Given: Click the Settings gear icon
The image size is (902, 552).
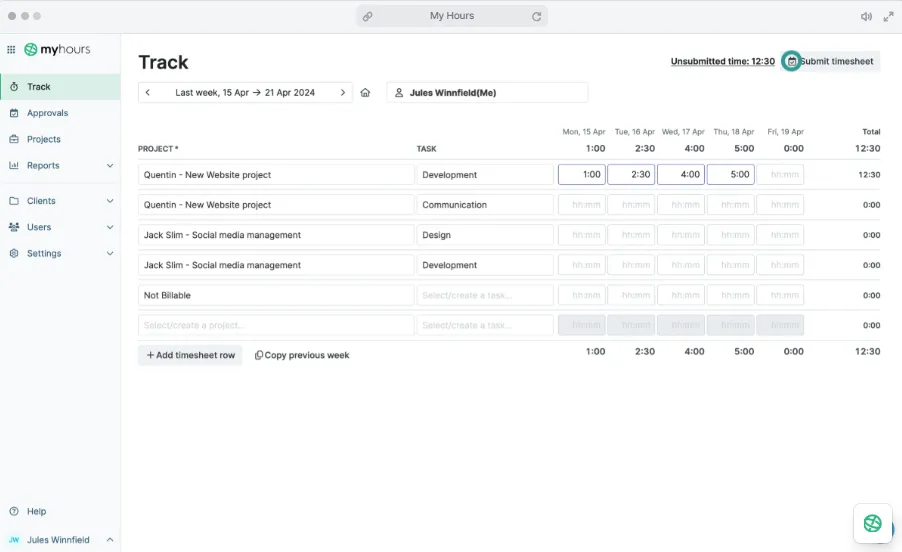Looking at the screenshot, I should 14,254.
